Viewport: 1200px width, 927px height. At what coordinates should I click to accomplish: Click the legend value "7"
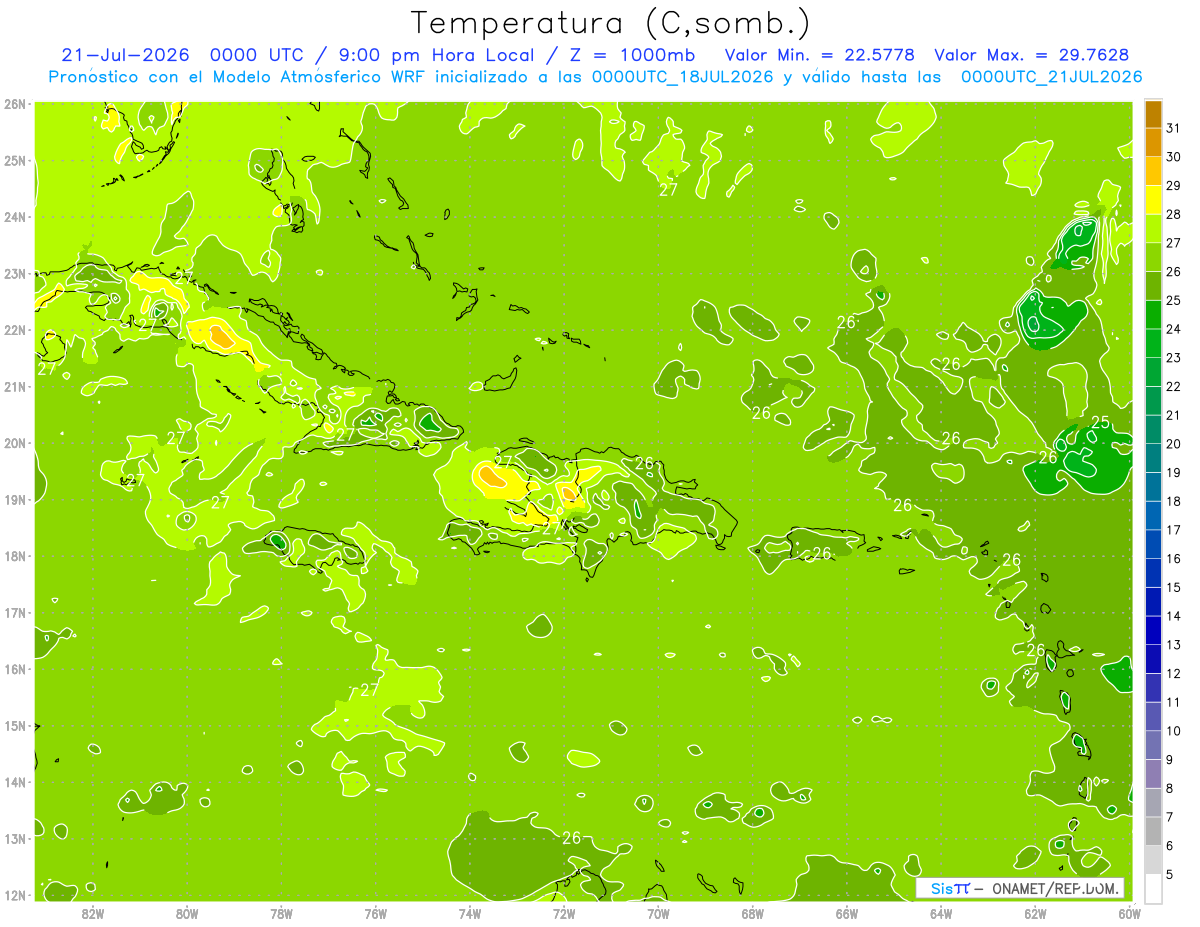tap(1170, 817)
